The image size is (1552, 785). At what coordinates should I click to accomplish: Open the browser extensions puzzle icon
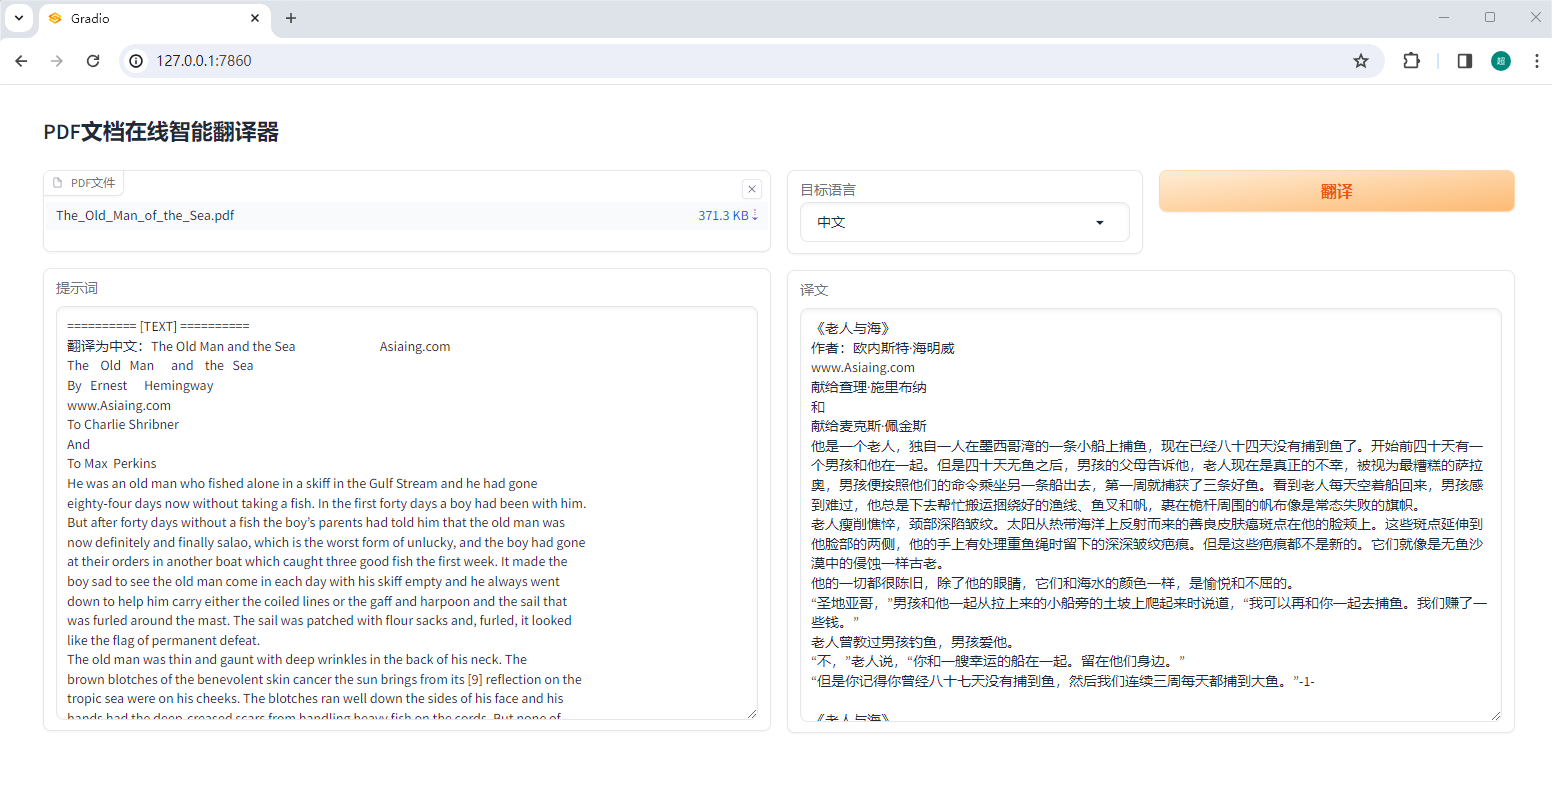pyautogui.click(x=1411, y=61)
